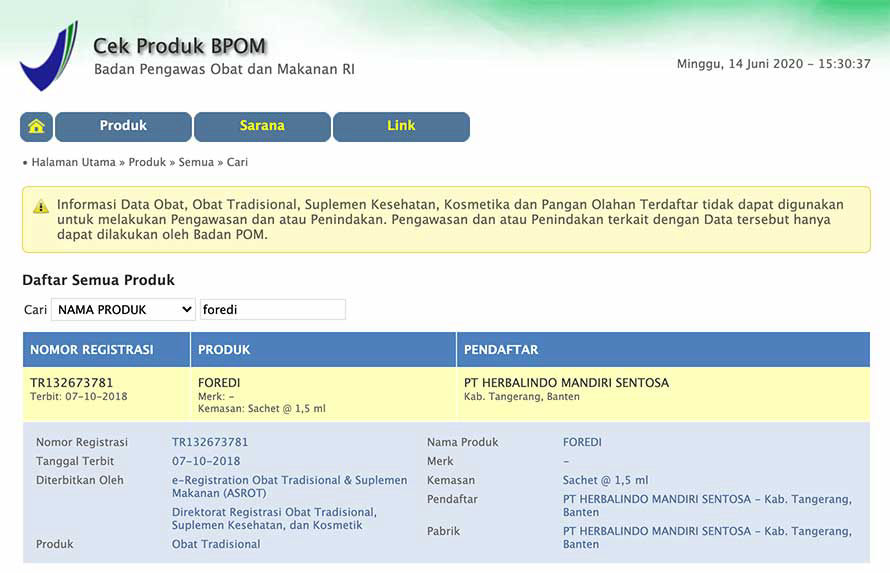Click the yellow warning triangle icon
This screenshot has width=890, height=573.
click(x=41, y=206)
